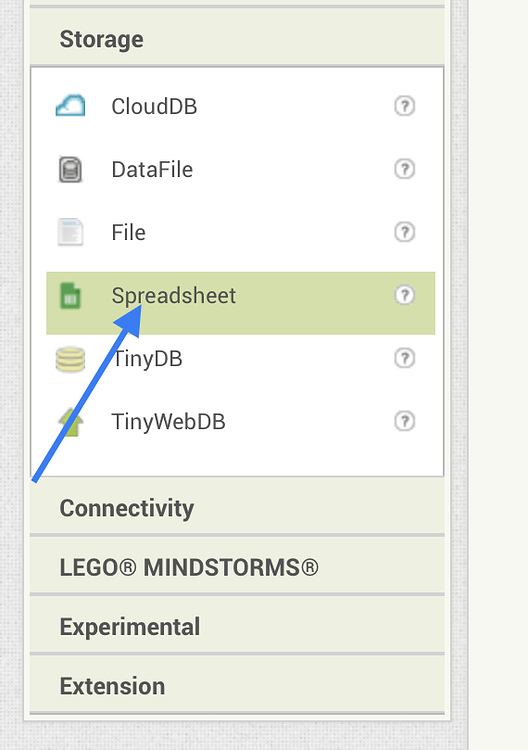Open help for Spreadsheet component
Viewport: 528px width, 750px height.
click(x=405, y=295)
